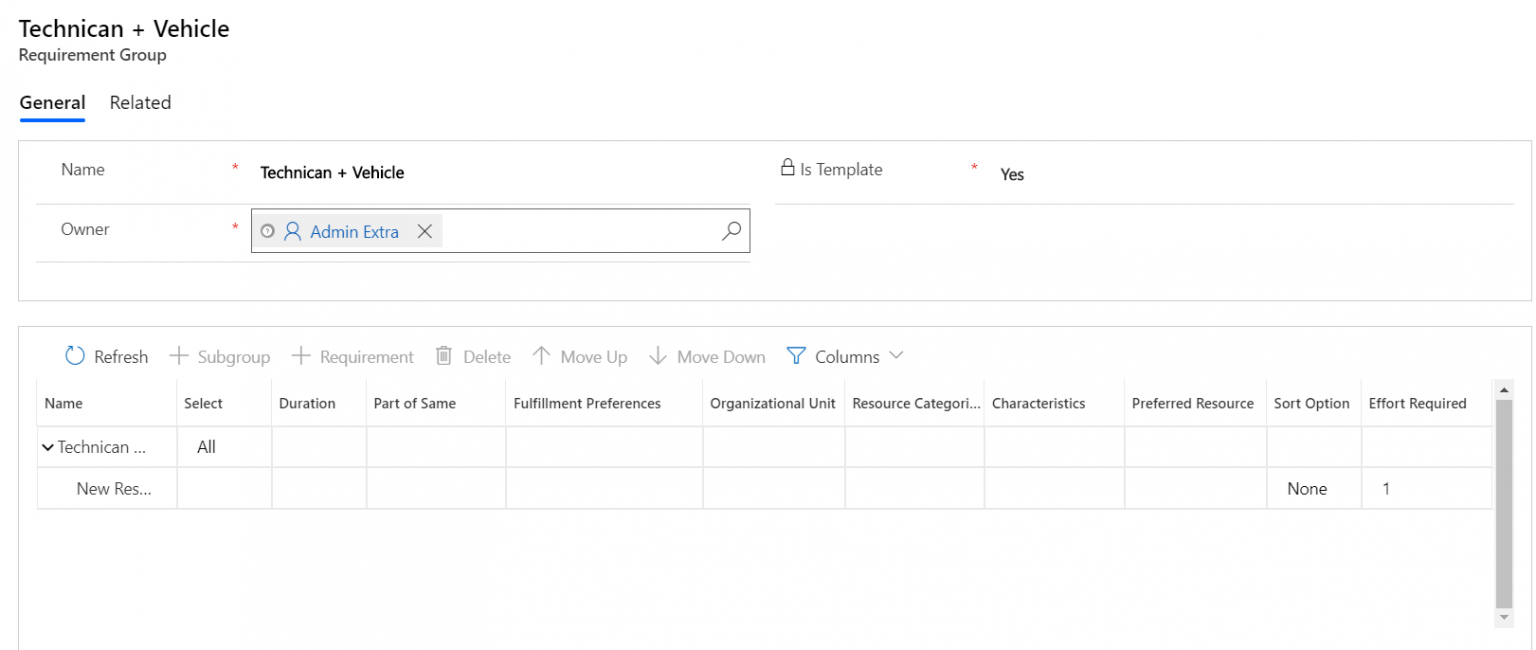This screenshot has height=650, width=1536.
Task: Click the Is Template field label
Action: tap(841, 170)
